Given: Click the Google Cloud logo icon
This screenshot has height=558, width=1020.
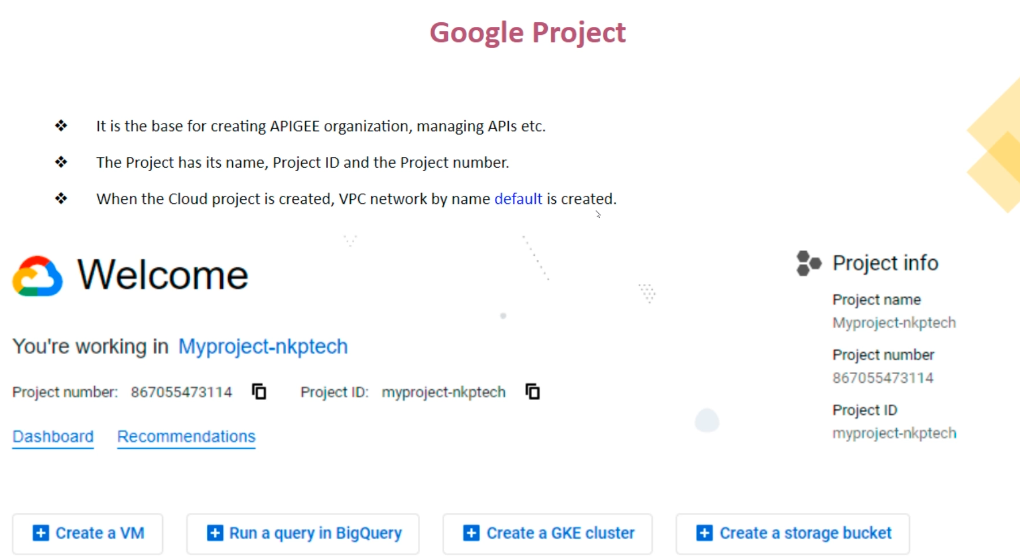Looking at the screenshot, I should click(38, 276).
